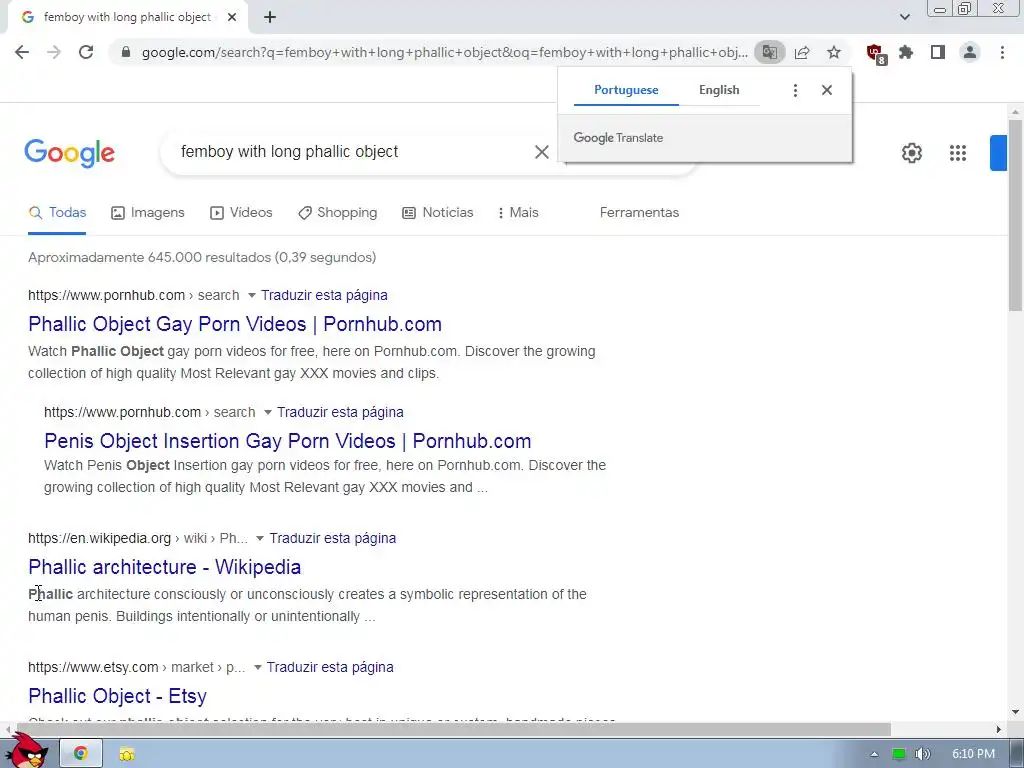Expand the Mais menu
Image resolution: width=1024 pixels, height=768 pixels.
(x=518, y=213)
